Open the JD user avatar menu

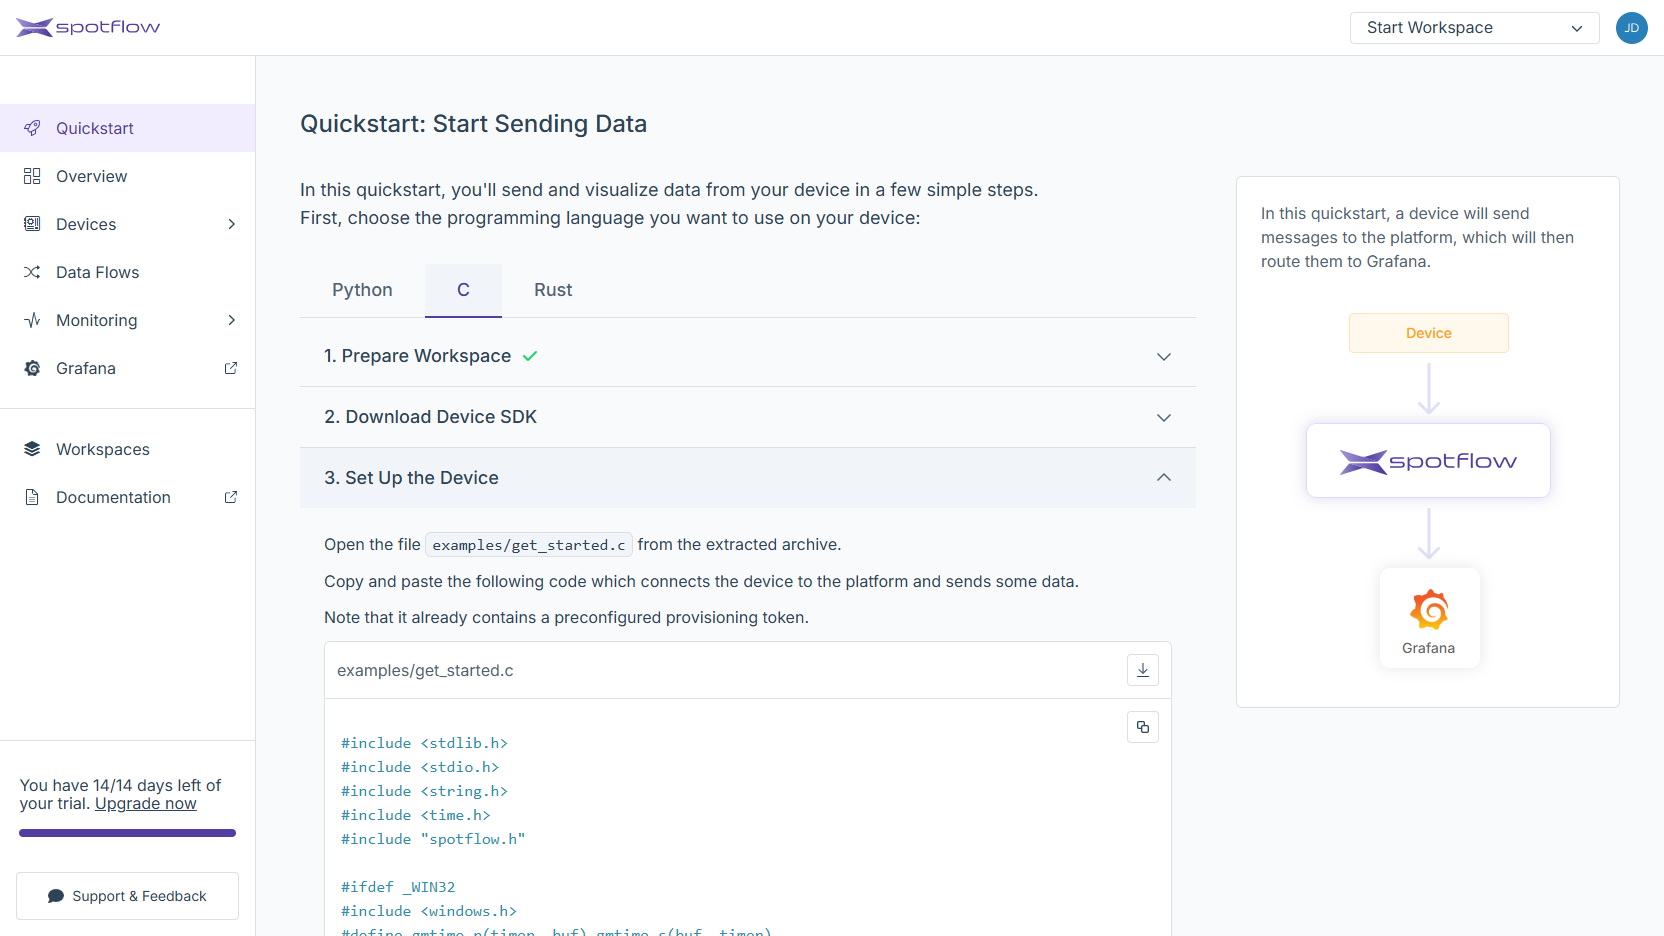(x=1631, y=28)
